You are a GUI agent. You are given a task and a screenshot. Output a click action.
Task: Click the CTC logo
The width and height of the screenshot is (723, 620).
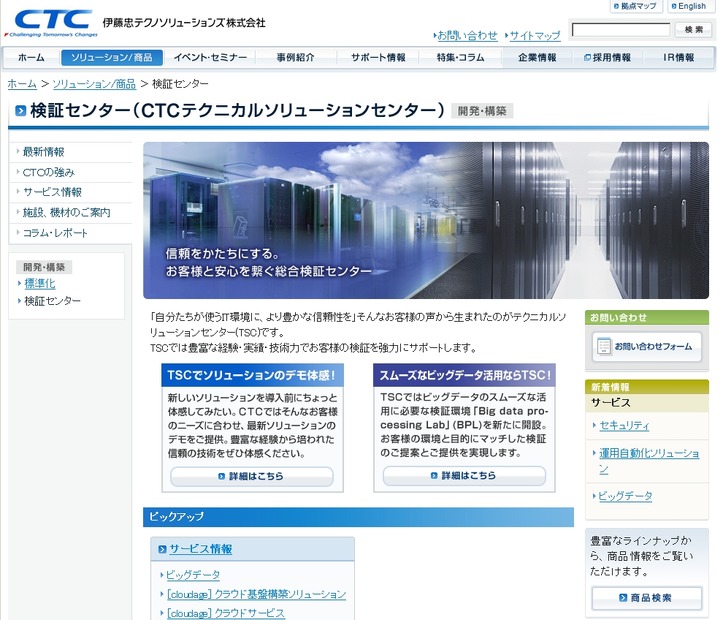coord(52,22)
